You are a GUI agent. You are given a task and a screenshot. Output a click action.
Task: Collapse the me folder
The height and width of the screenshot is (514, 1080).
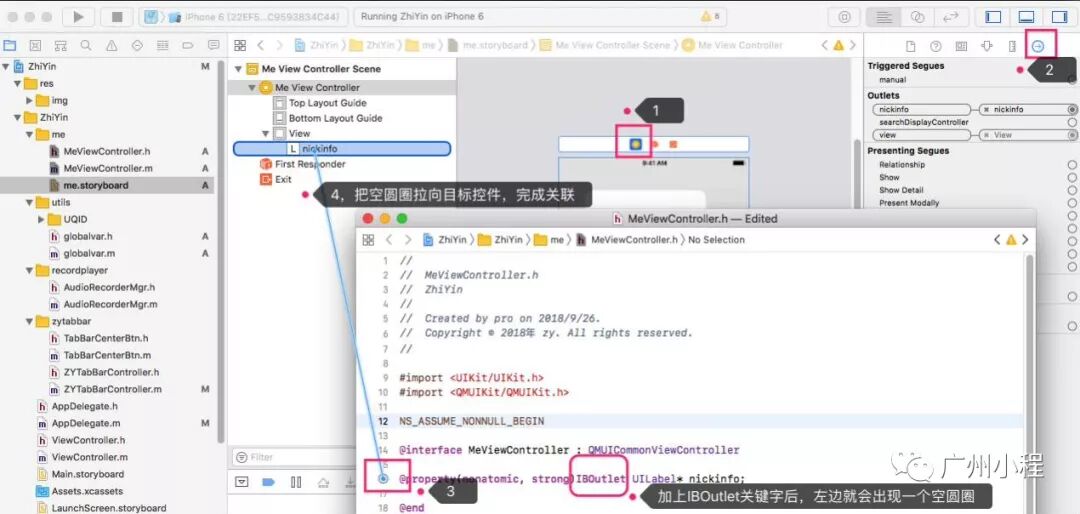point(30,134)
